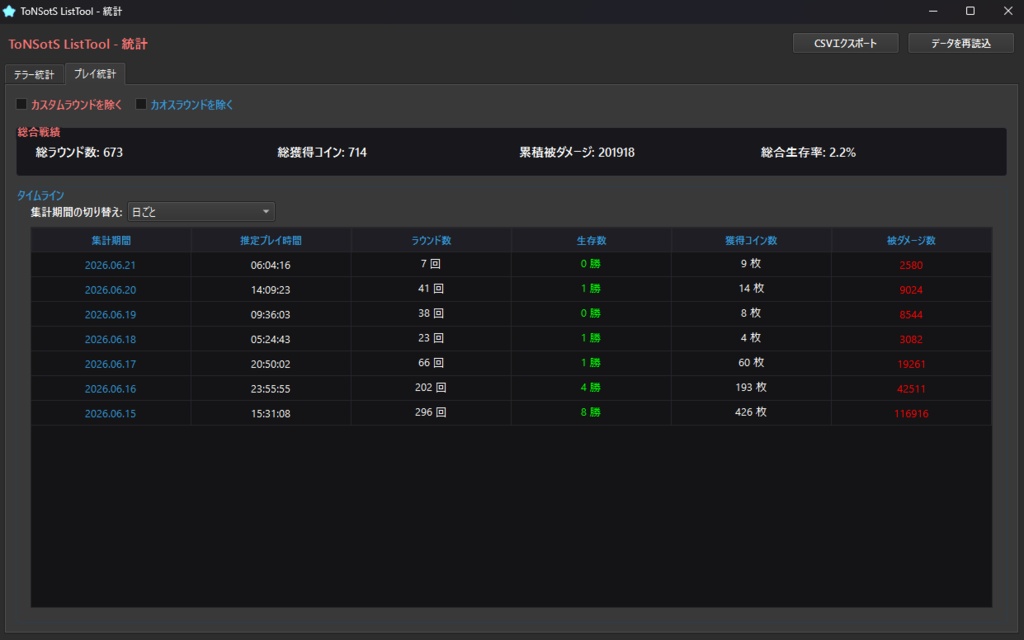This screenshot has height=640, width=1024.
Task: Maximize the ToNSotS ListTool window
Action: click(x=970, y=11)
